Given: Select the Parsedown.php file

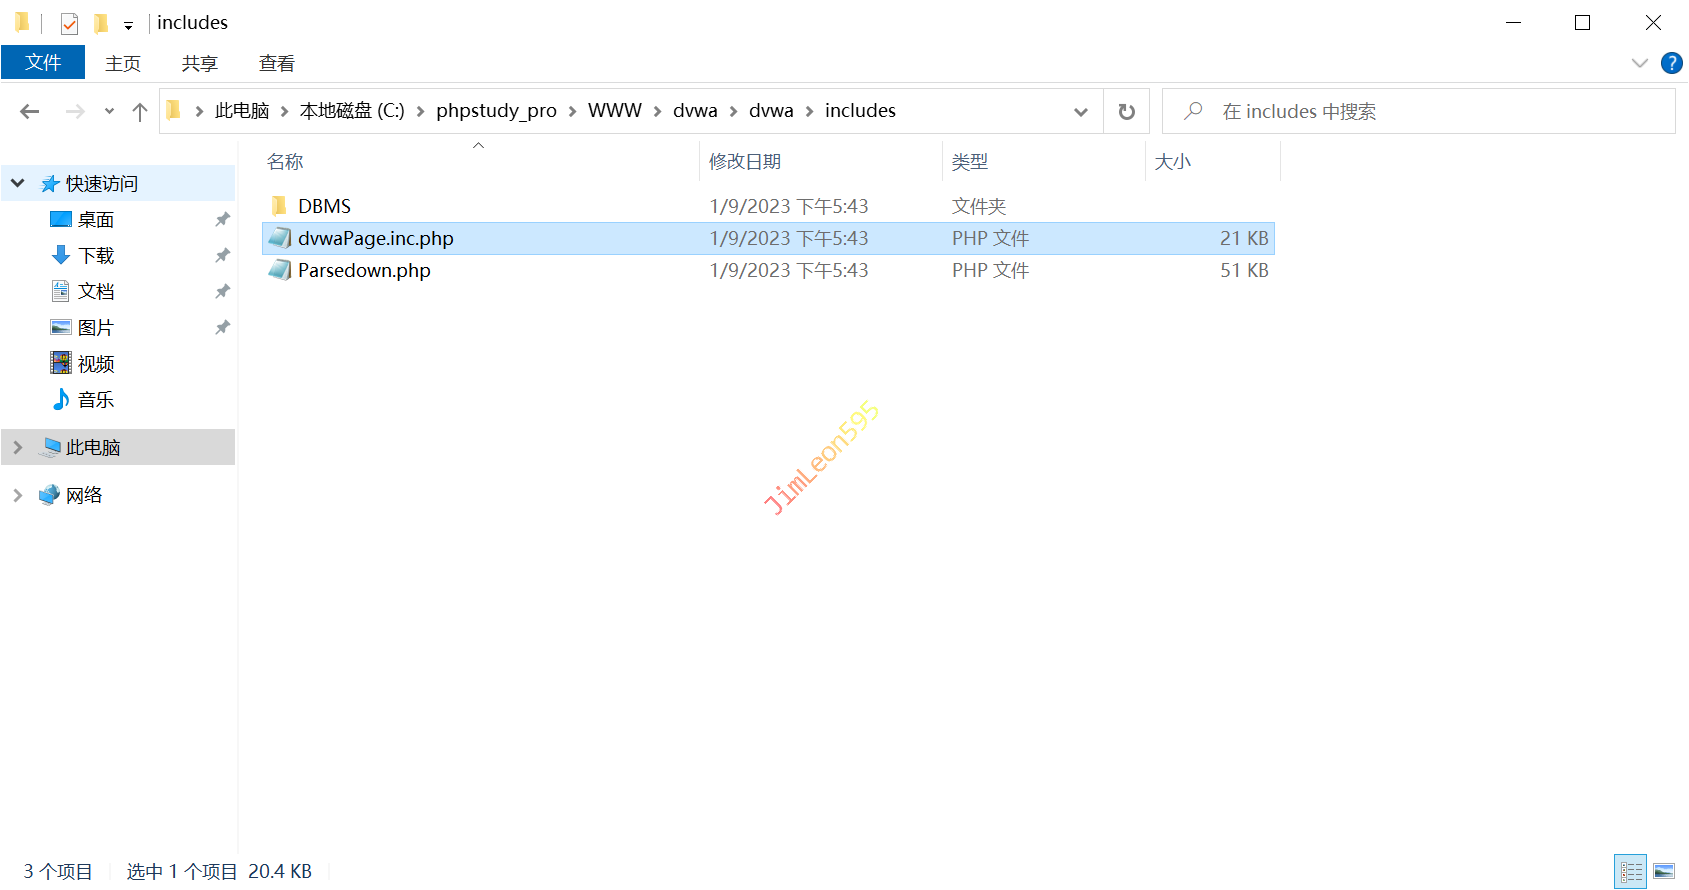Looking at the screenshot, I should click(364, 270).
